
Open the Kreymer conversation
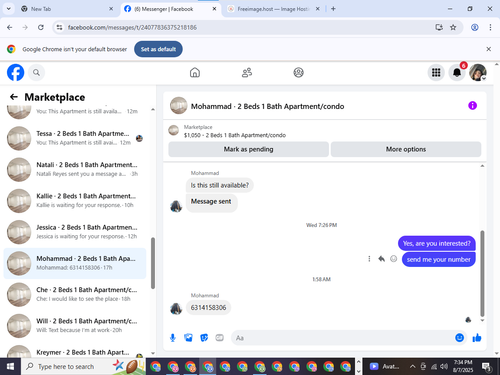click(75, 352)
